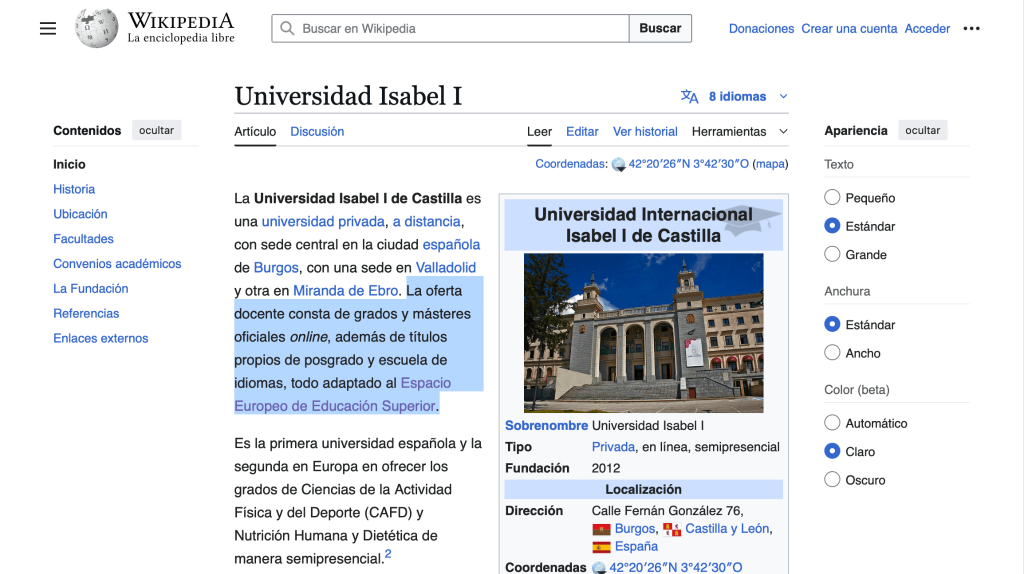
Task: Click the Buscar button
Action: coord(660,28)
